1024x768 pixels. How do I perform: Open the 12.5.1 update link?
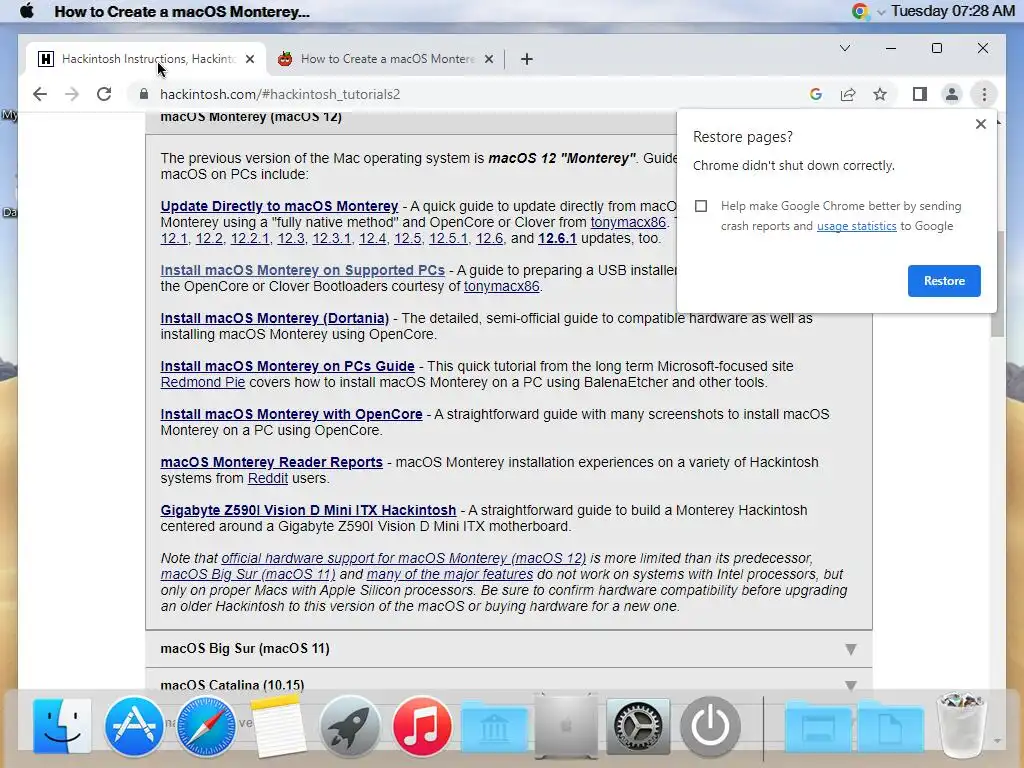tap(448, 238)
